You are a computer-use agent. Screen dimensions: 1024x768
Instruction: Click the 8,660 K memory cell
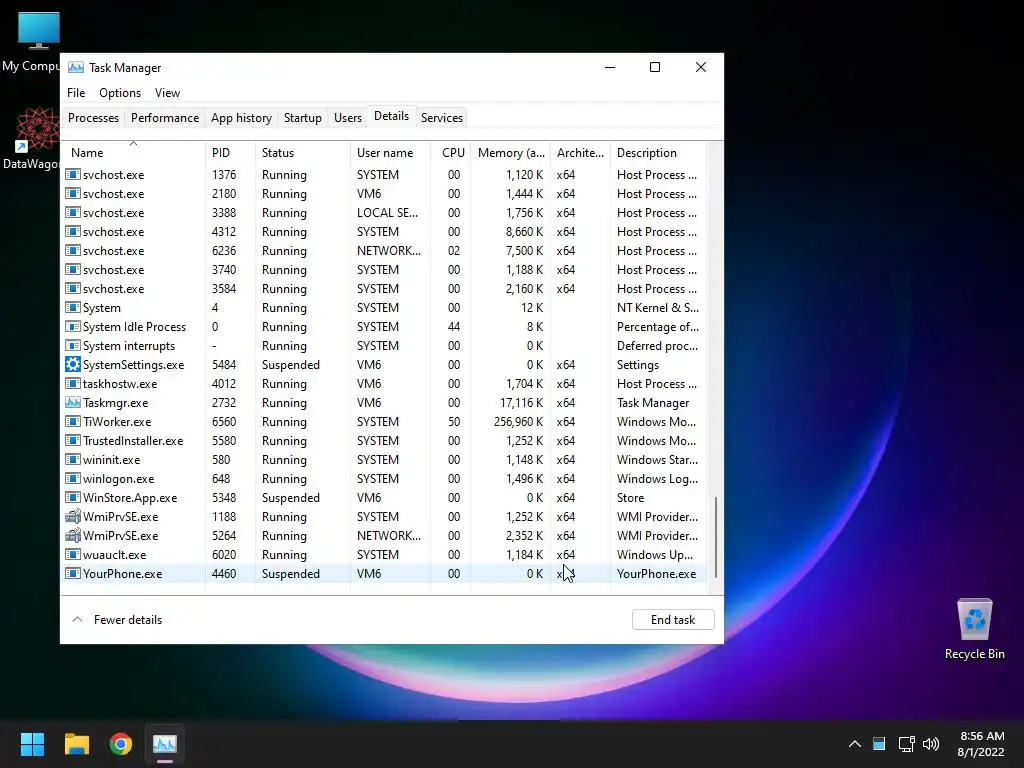click(x=524, y=231)
